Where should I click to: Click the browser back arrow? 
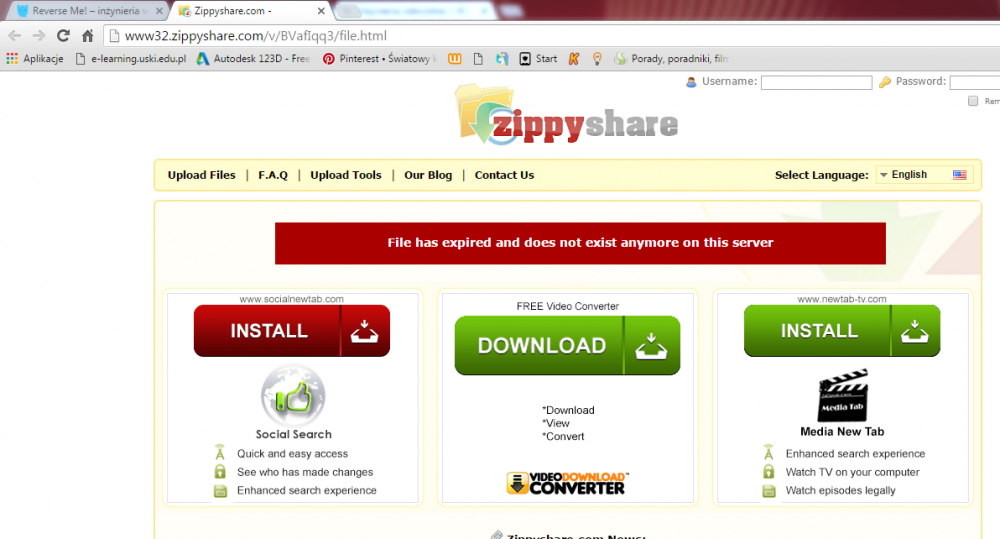point(14,36)
